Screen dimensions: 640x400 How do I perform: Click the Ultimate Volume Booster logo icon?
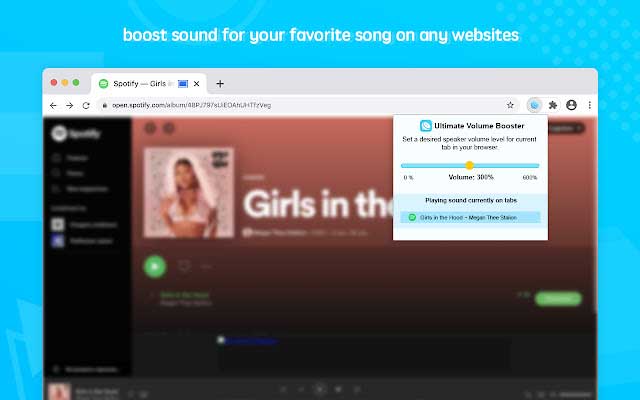tap(426, 126)
